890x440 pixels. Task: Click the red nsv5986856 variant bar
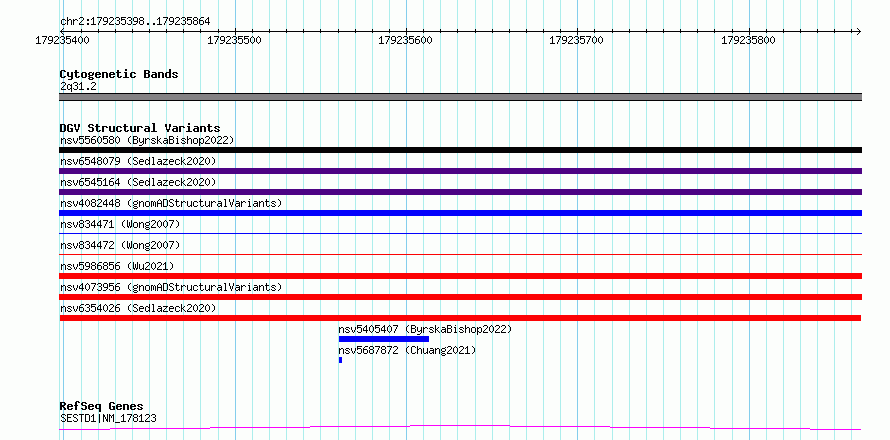click(x=460, y=276)
